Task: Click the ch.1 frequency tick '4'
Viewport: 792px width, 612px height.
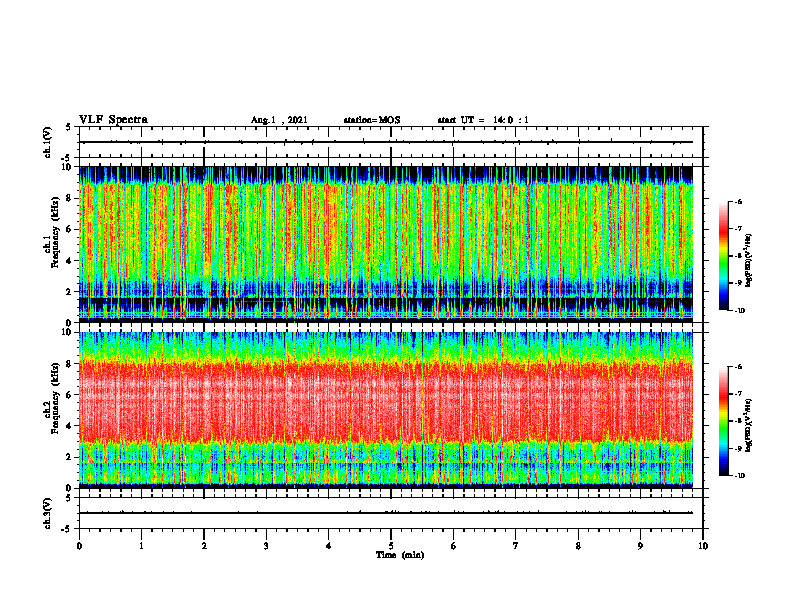Action: click(69, 261)
